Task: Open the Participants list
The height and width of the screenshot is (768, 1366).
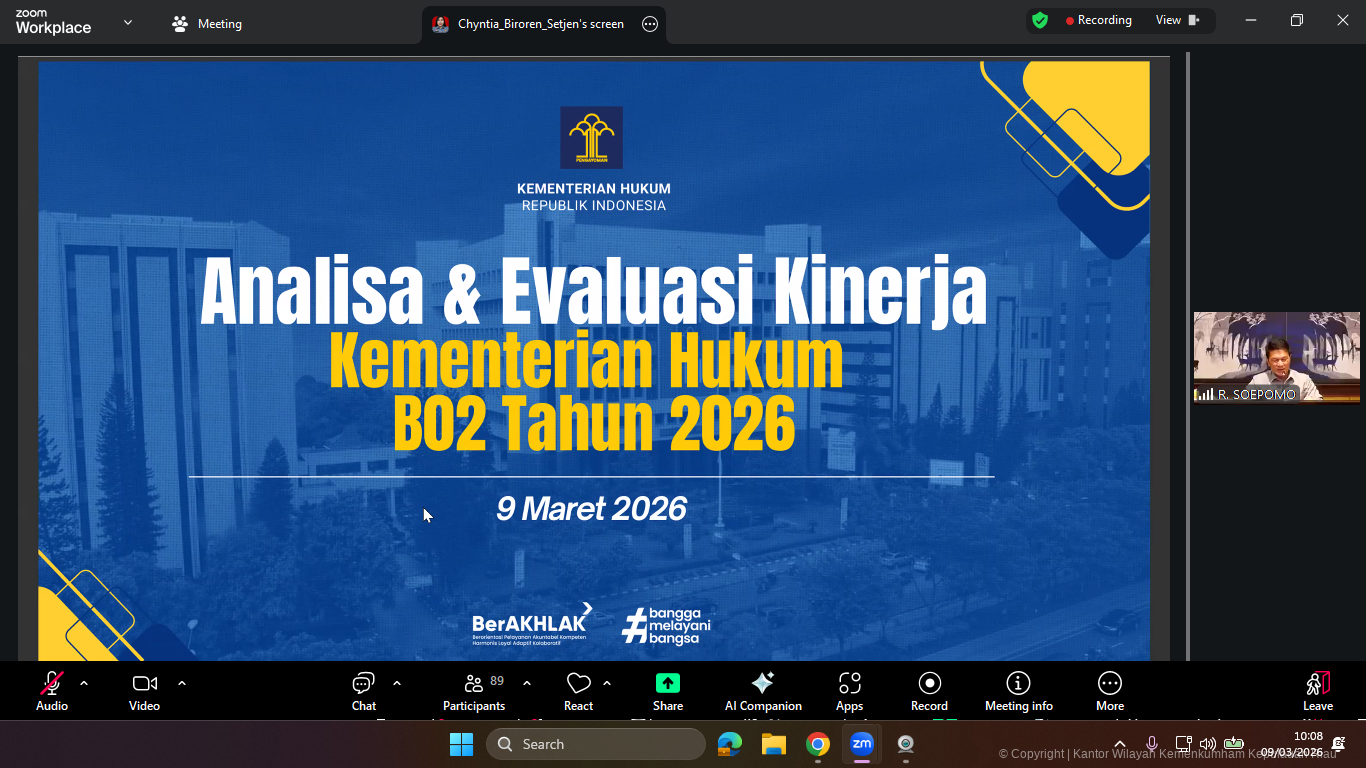Action: tap(474, 691)
